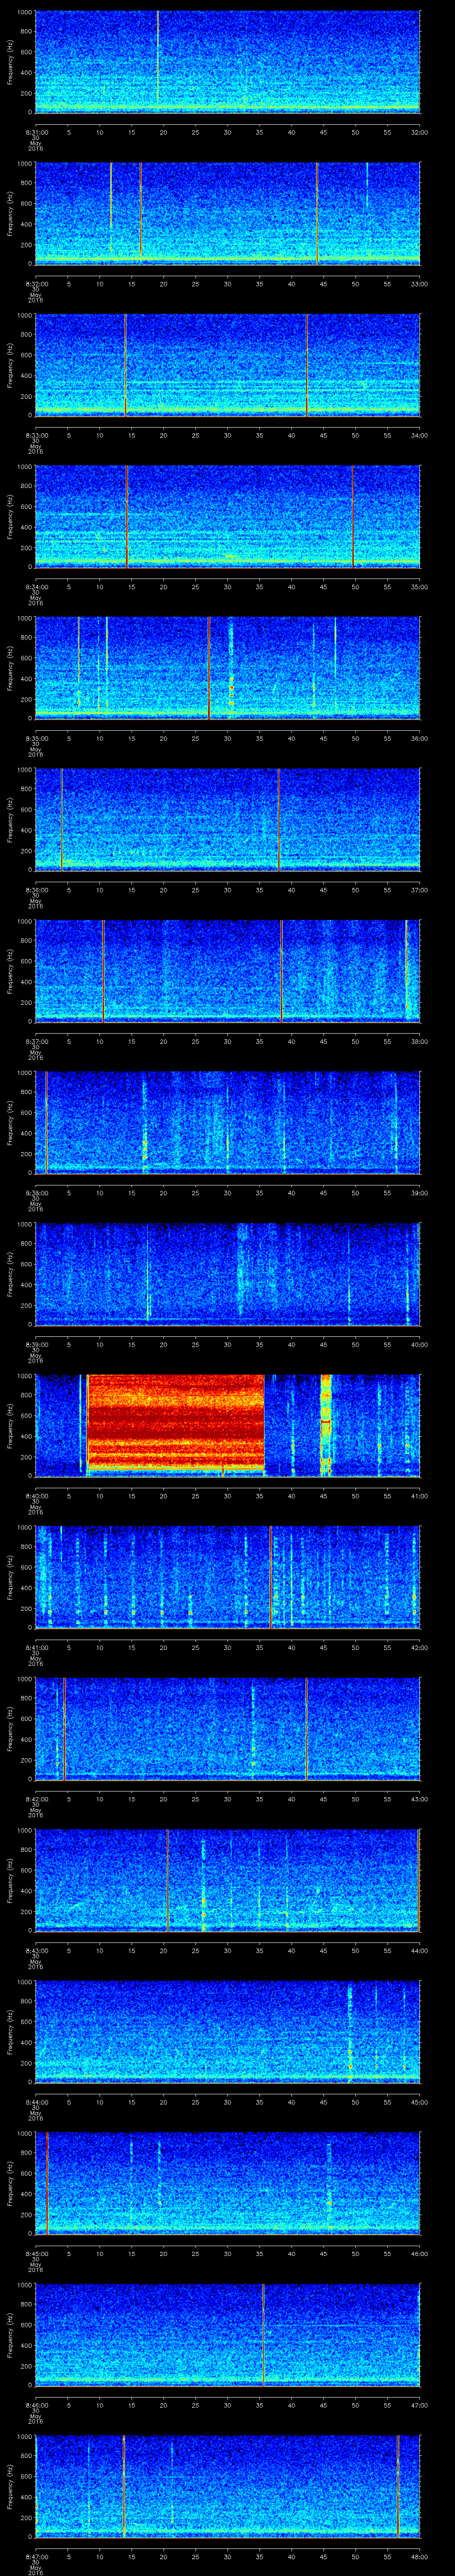Select the spectrogram panel starting at 8:38:00

(227, 1123)
